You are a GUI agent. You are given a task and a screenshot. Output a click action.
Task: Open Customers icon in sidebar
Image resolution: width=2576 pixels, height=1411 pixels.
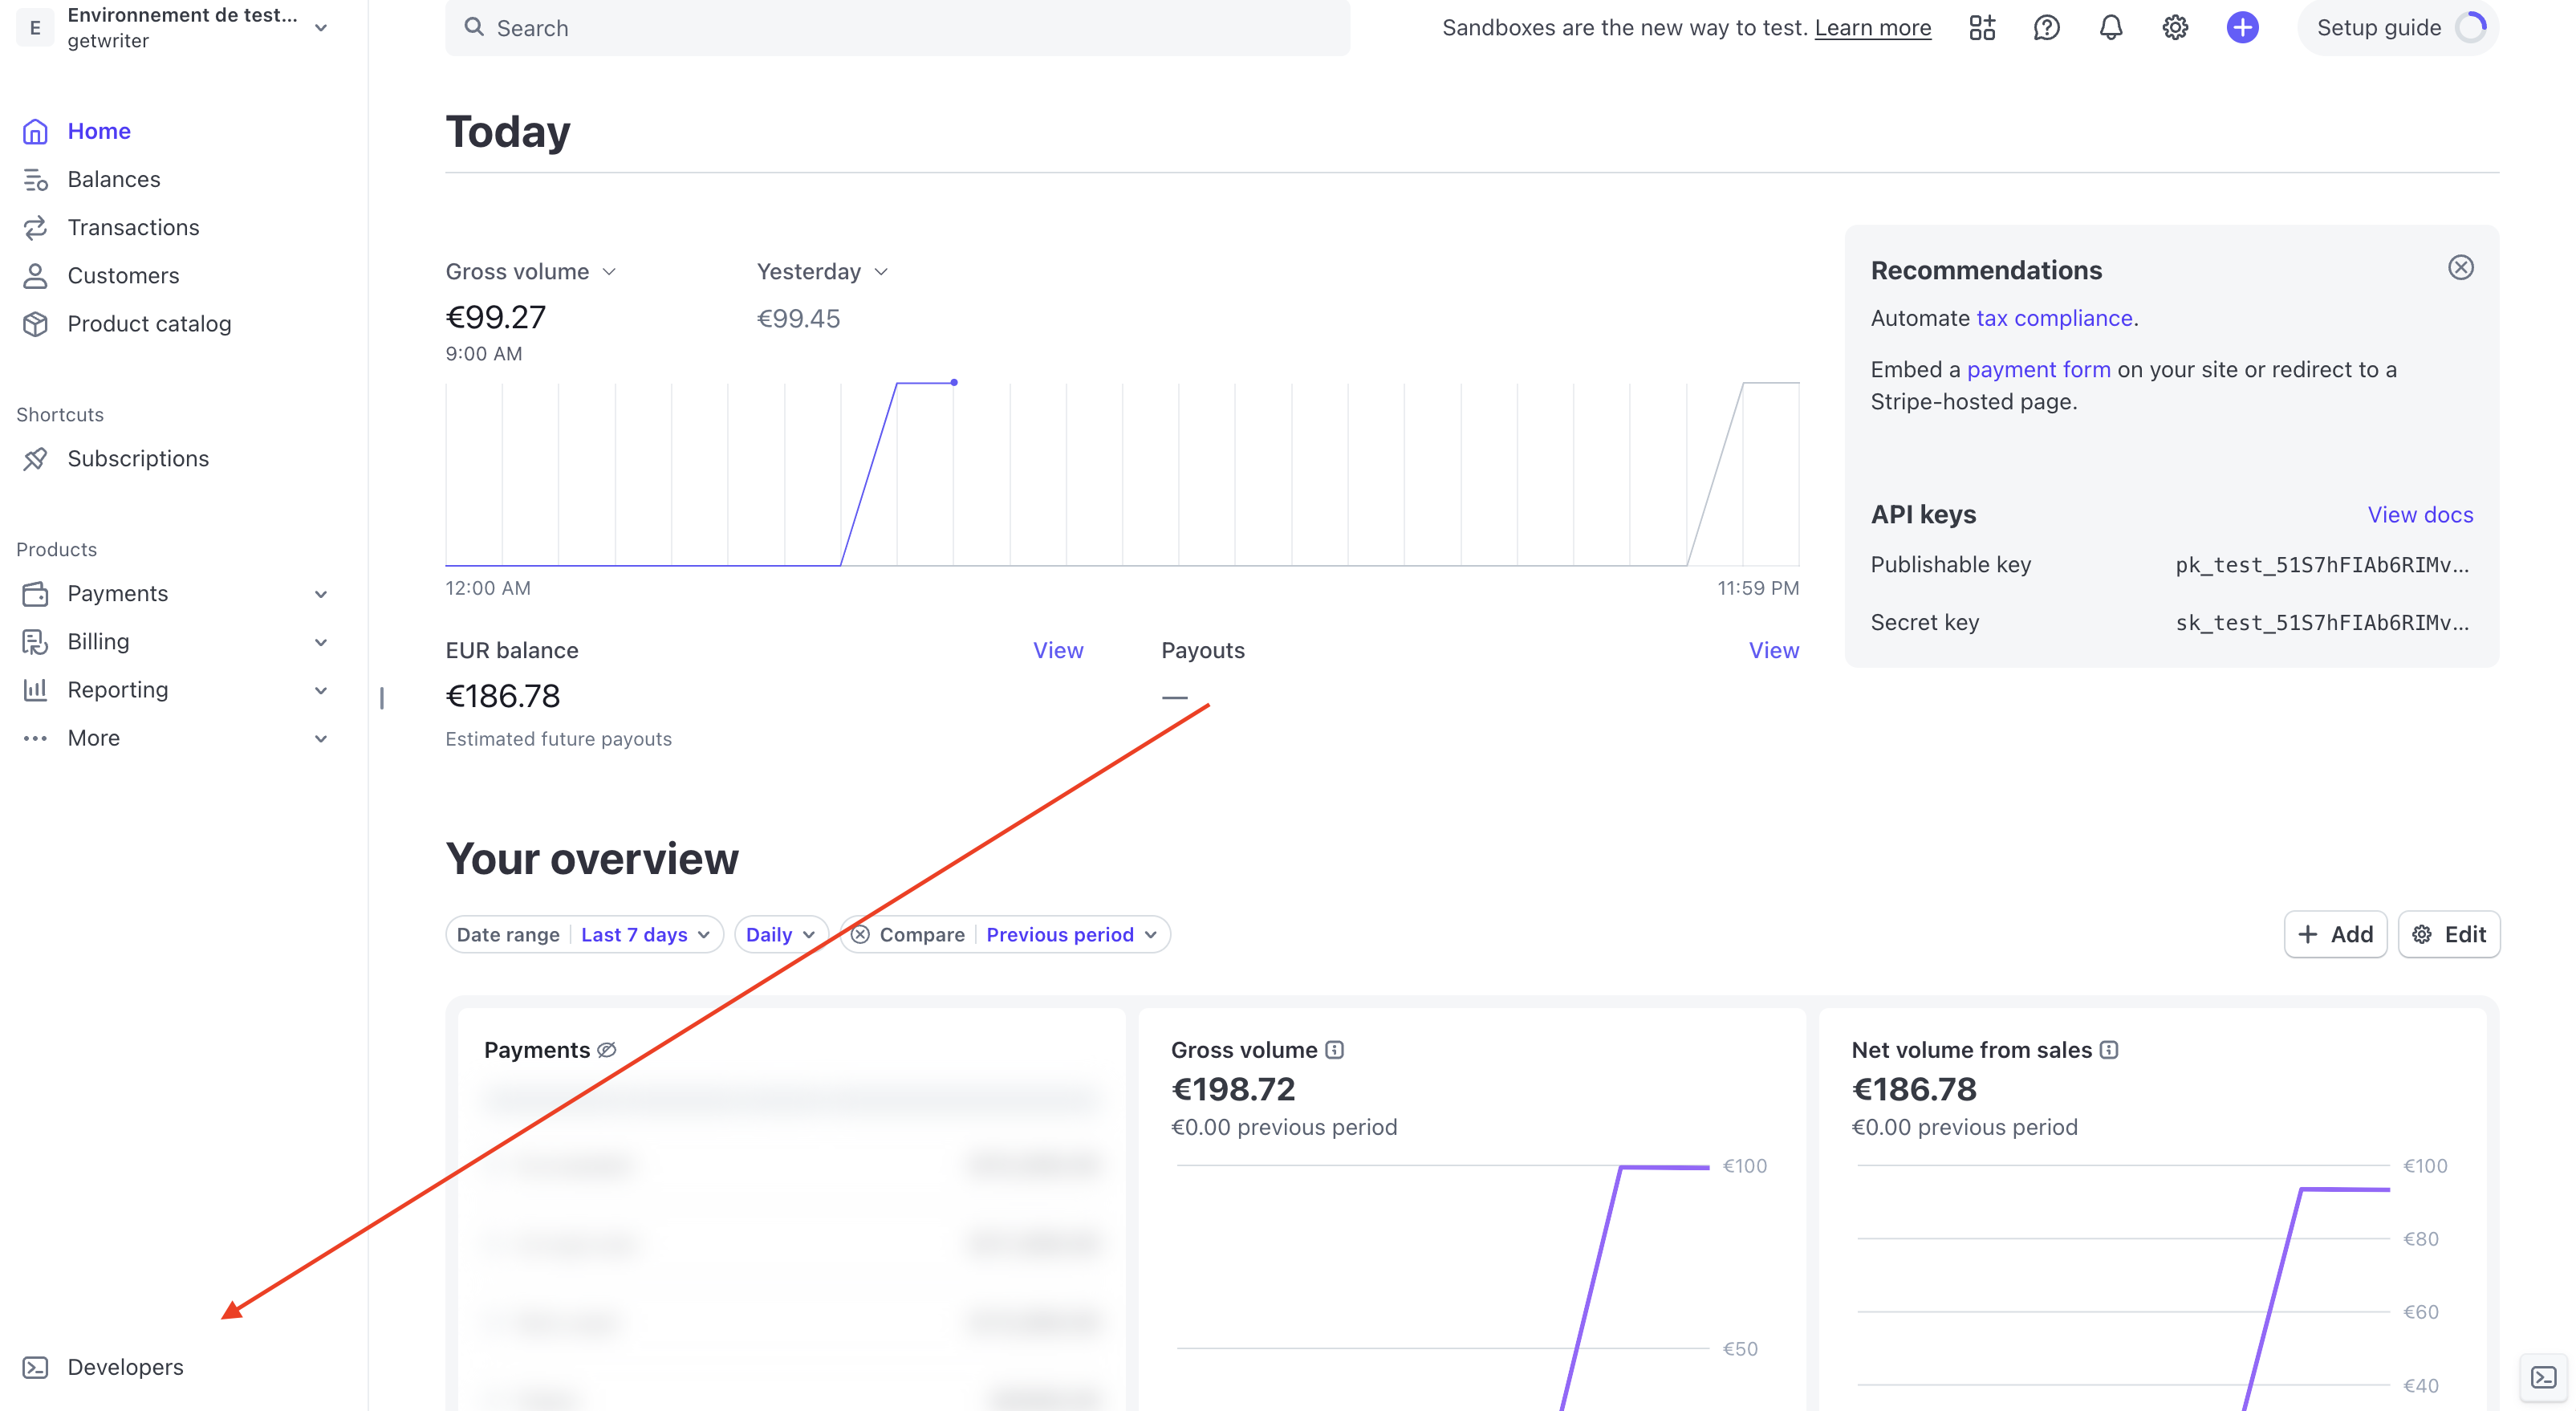tap(35, 275)
